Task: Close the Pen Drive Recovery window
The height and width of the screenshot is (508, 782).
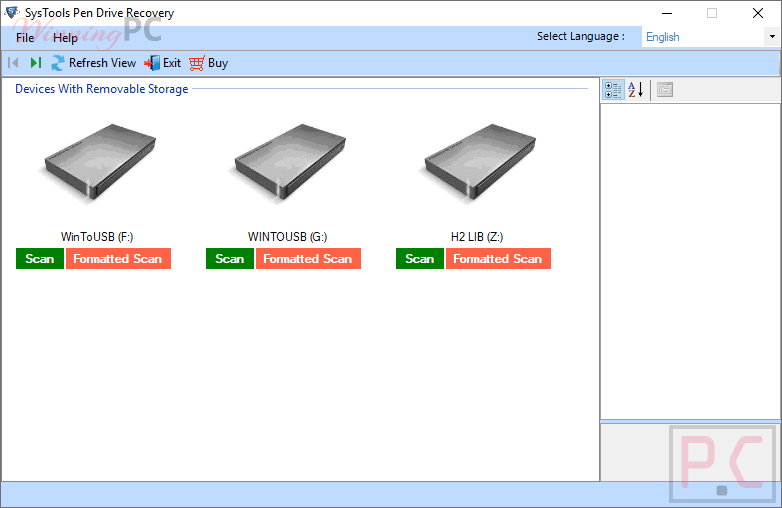Action: click(758, 13)
